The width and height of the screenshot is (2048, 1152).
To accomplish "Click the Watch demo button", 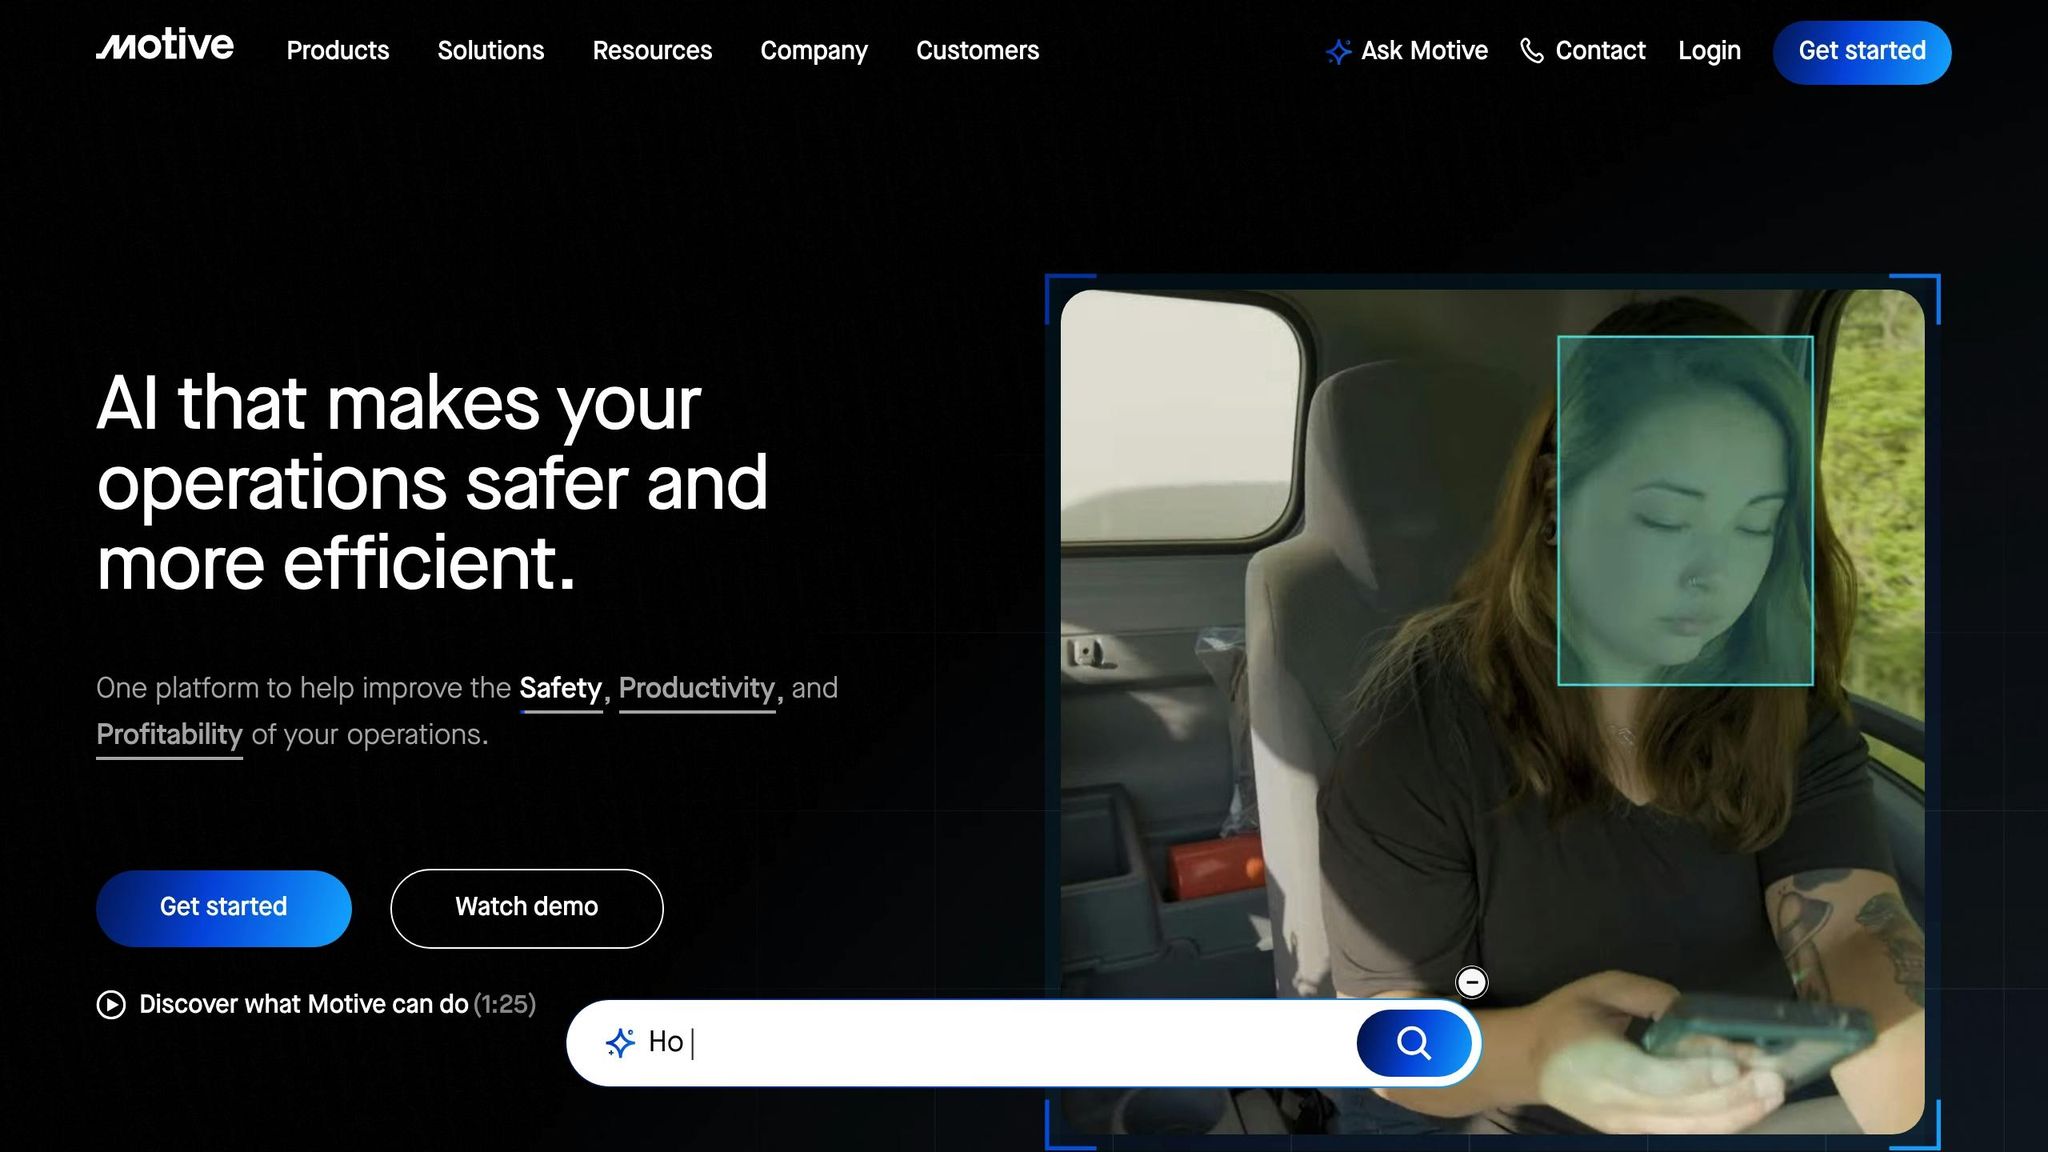I will (x=526, y=907).
